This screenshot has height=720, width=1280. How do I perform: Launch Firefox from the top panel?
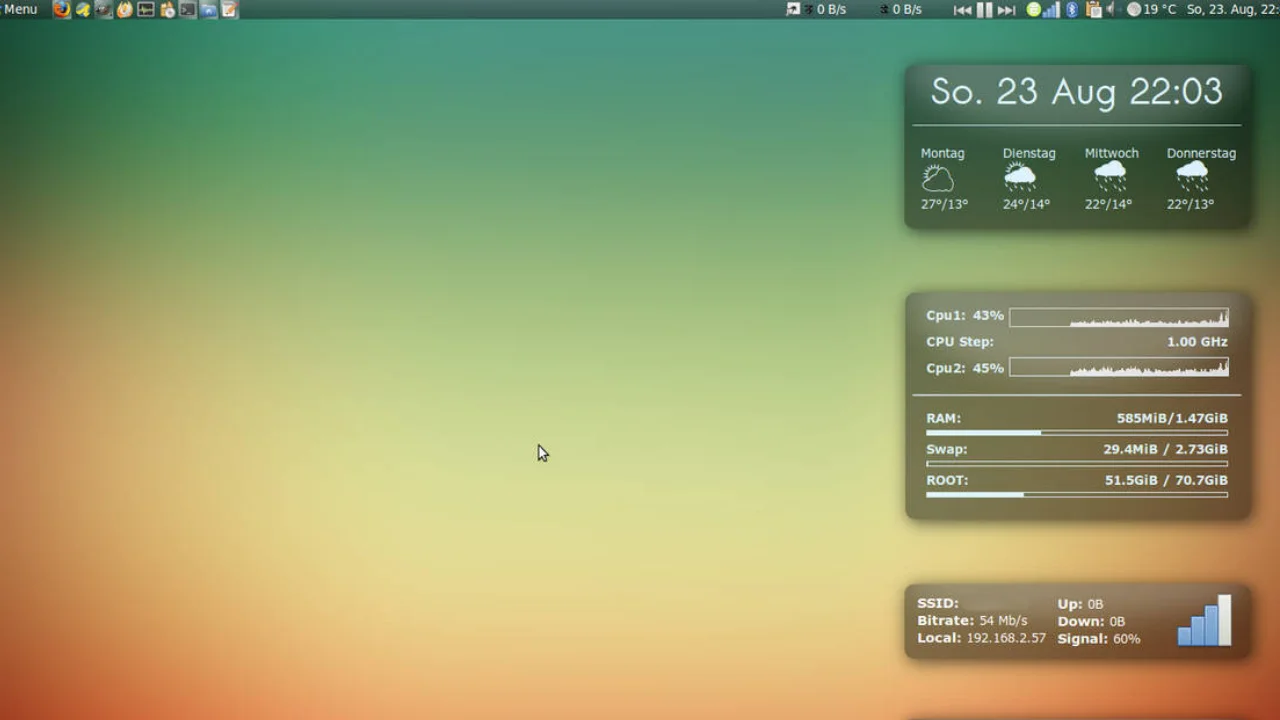pos(62,10)
